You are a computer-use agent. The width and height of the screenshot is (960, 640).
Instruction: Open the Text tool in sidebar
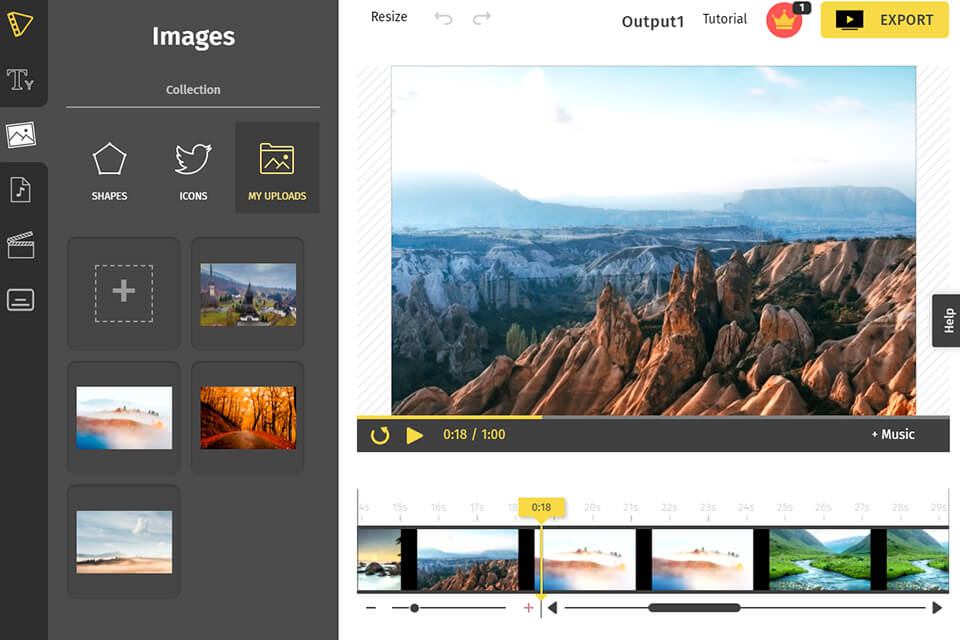point(20,80)
